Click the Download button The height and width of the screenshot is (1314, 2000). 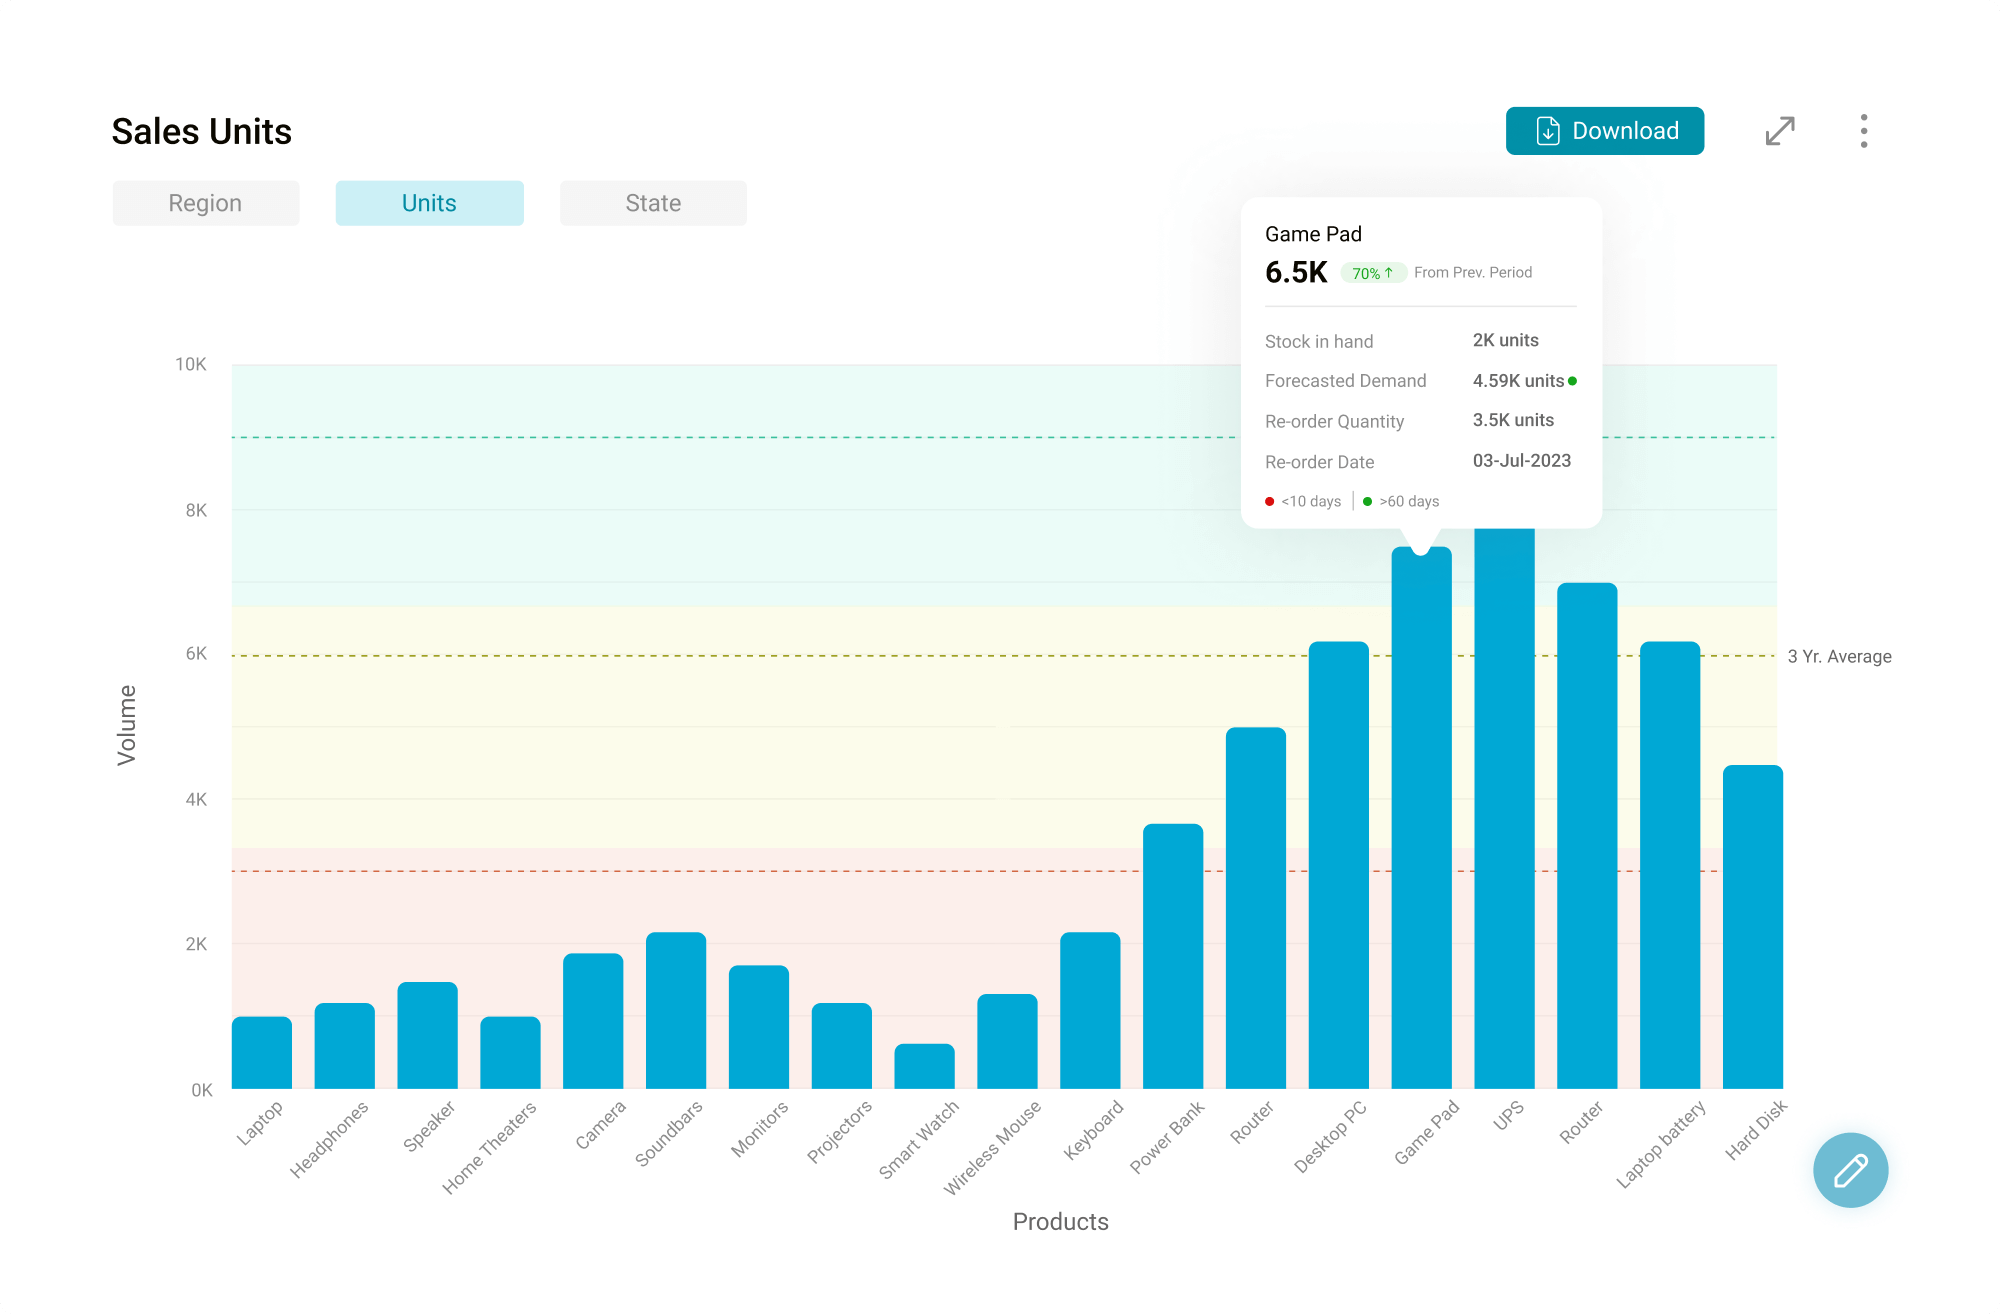pos(1604,131)
